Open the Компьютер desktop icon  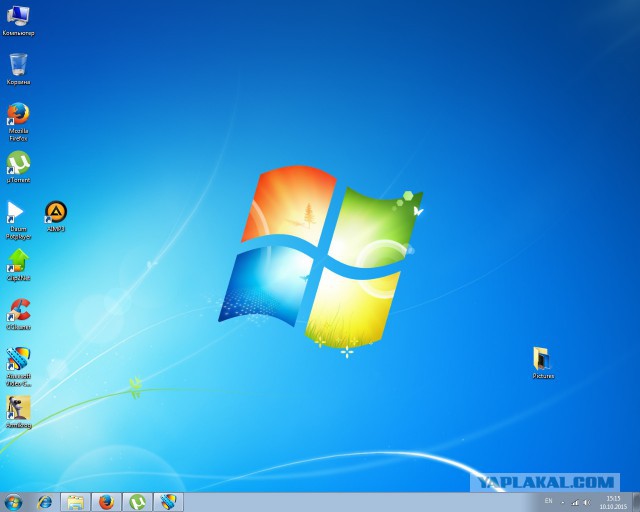(18, 20)
